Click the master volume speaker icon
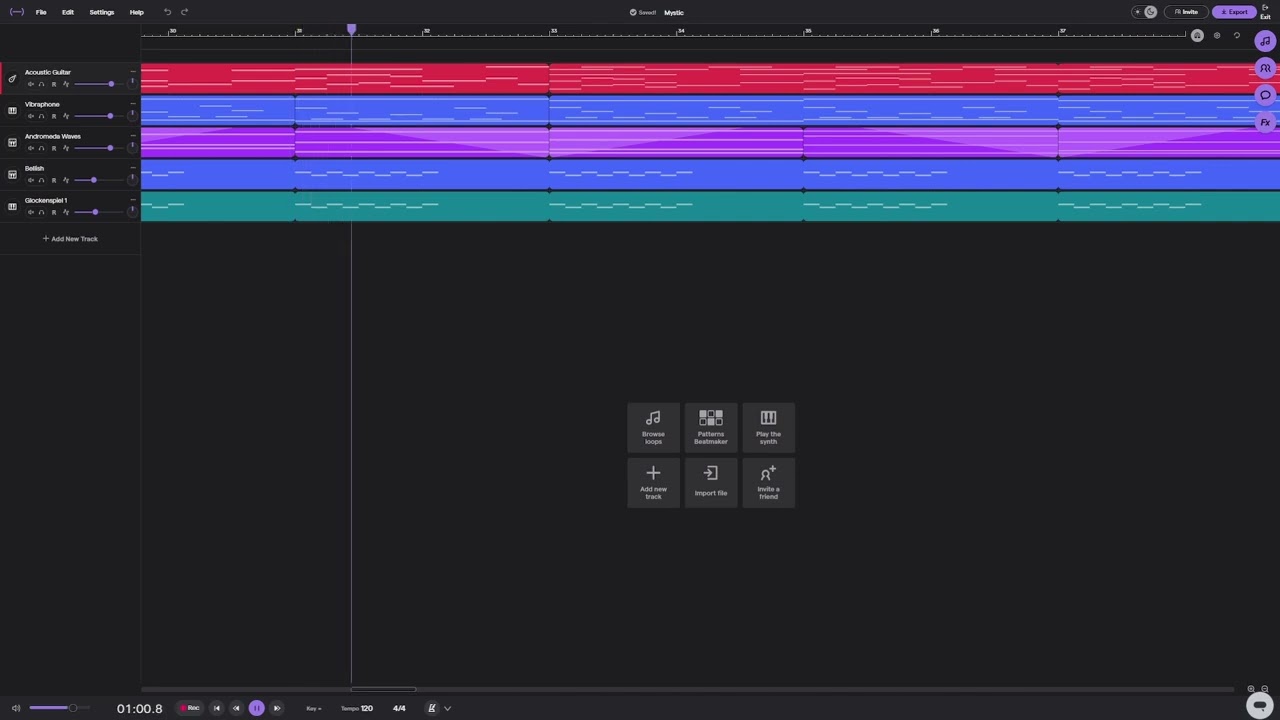This screenshot has width=1280, height=720. tap(15, 708)
